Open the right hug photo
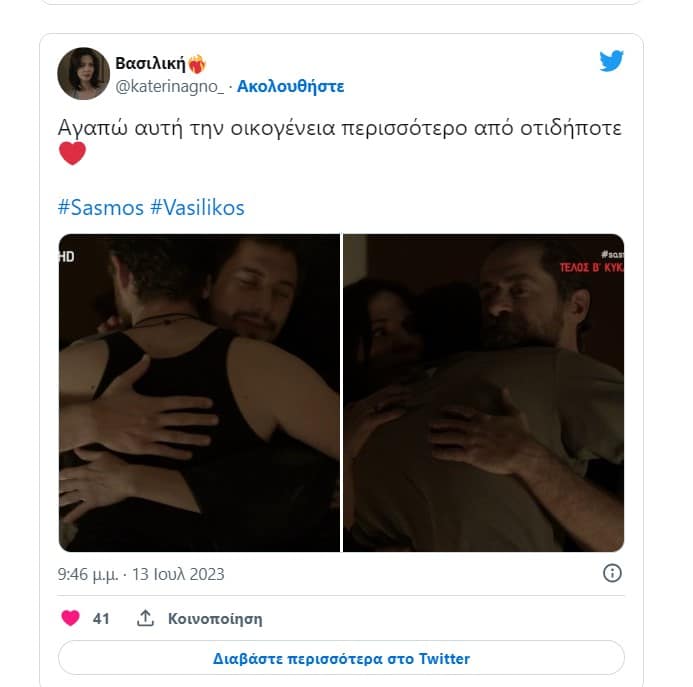693x687 pixels. coord(484,393)
